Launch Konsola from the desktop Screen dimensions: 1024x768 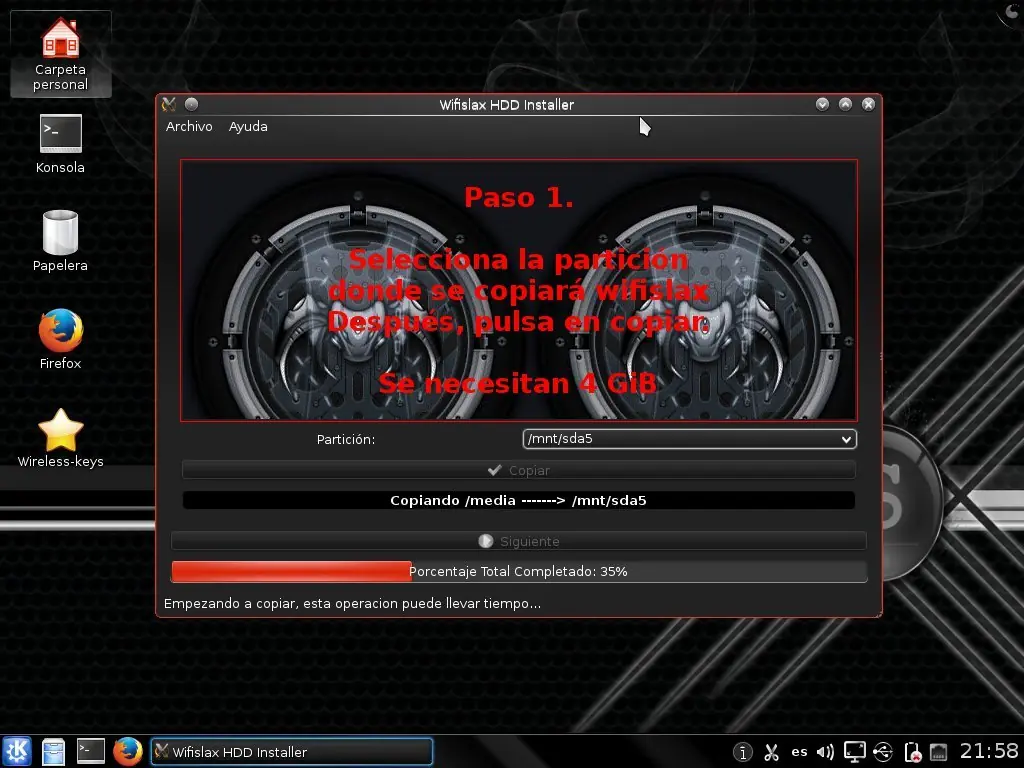(x=60, y=144)
